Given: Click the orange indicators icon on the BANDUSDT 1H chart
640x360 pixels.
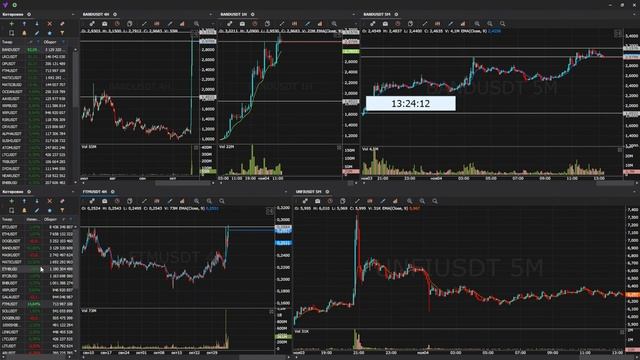Looking at the screenshot, I should point(294,24).
